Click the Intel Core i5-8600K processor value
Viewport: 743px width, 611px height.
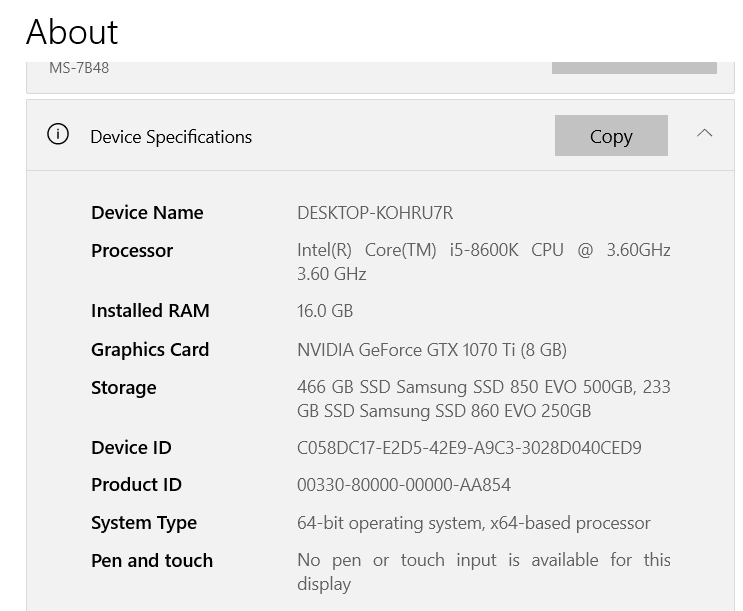tap(483, 262)
